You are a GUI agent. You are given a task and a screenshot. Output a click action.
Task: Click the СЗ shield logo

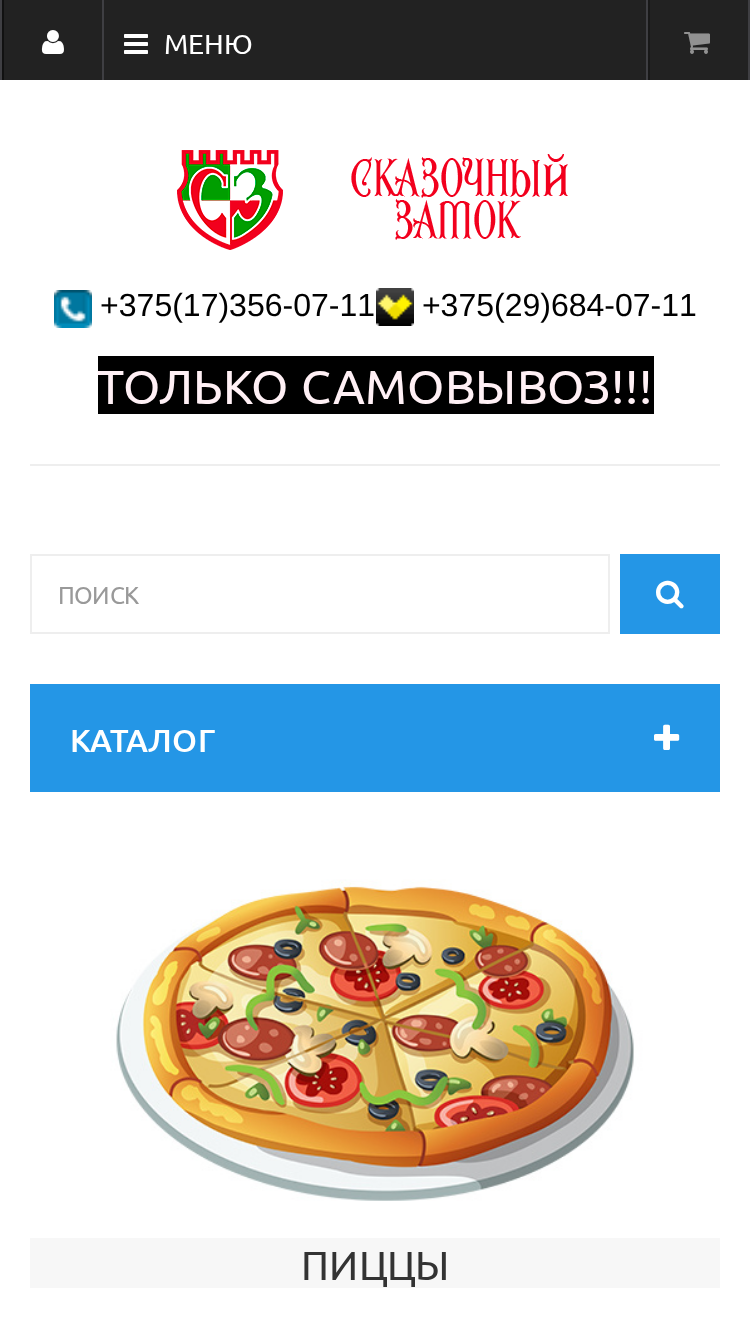click(230, 199)
